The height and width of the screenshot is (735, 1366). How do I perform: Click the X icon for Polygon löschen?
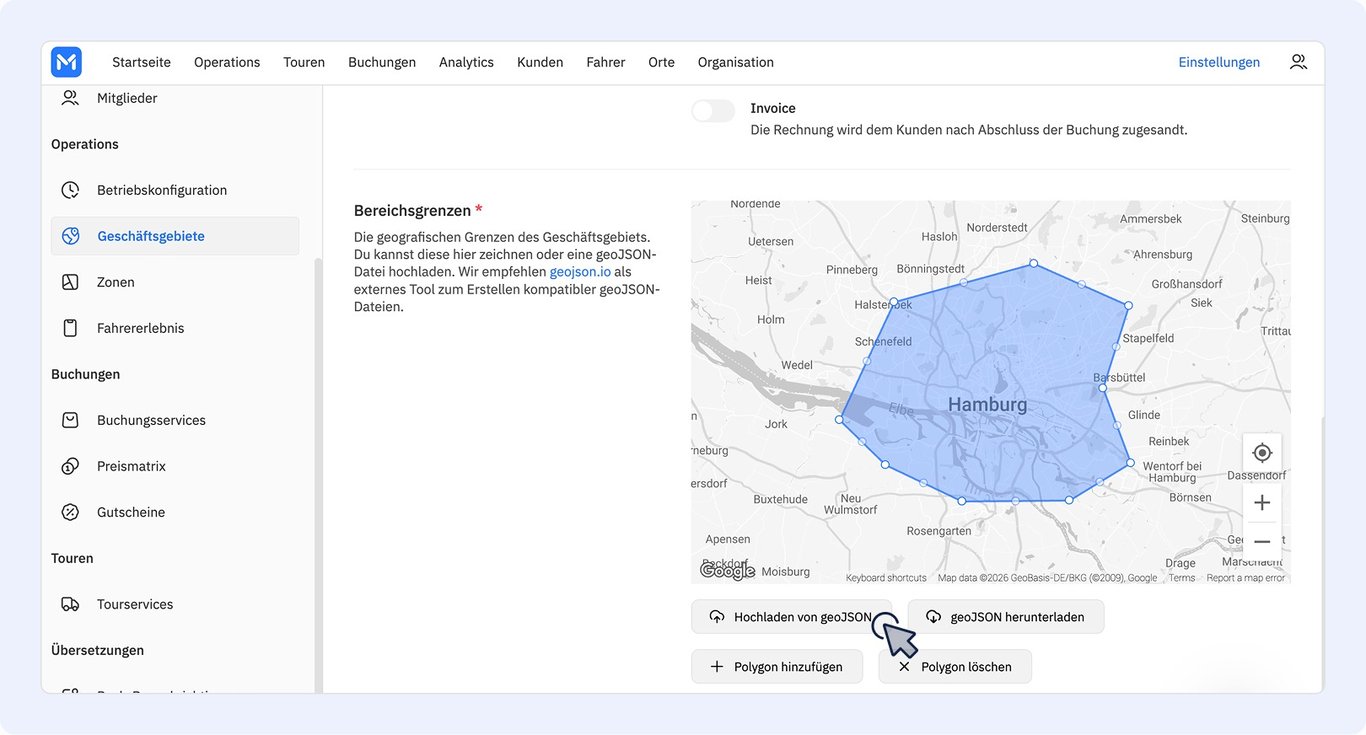pyautogui.click(x=904, y=667)
